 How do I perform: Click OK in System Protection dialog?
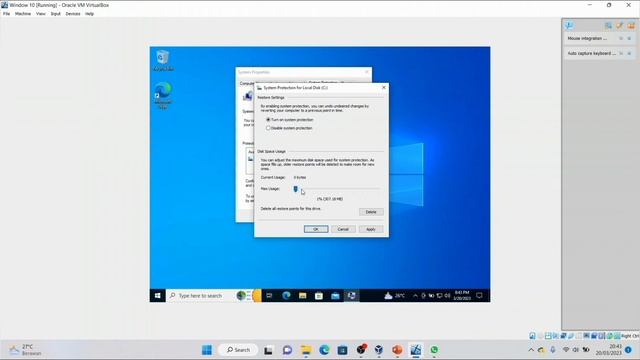pos(316,229)
